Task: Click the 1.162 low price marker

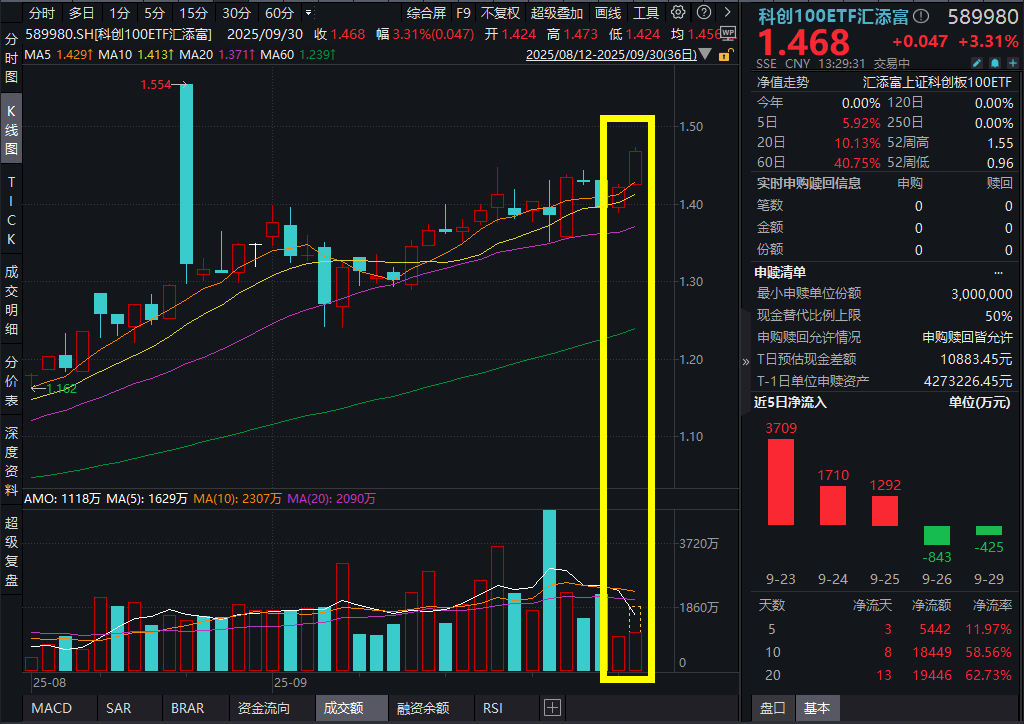Action: 62,388
